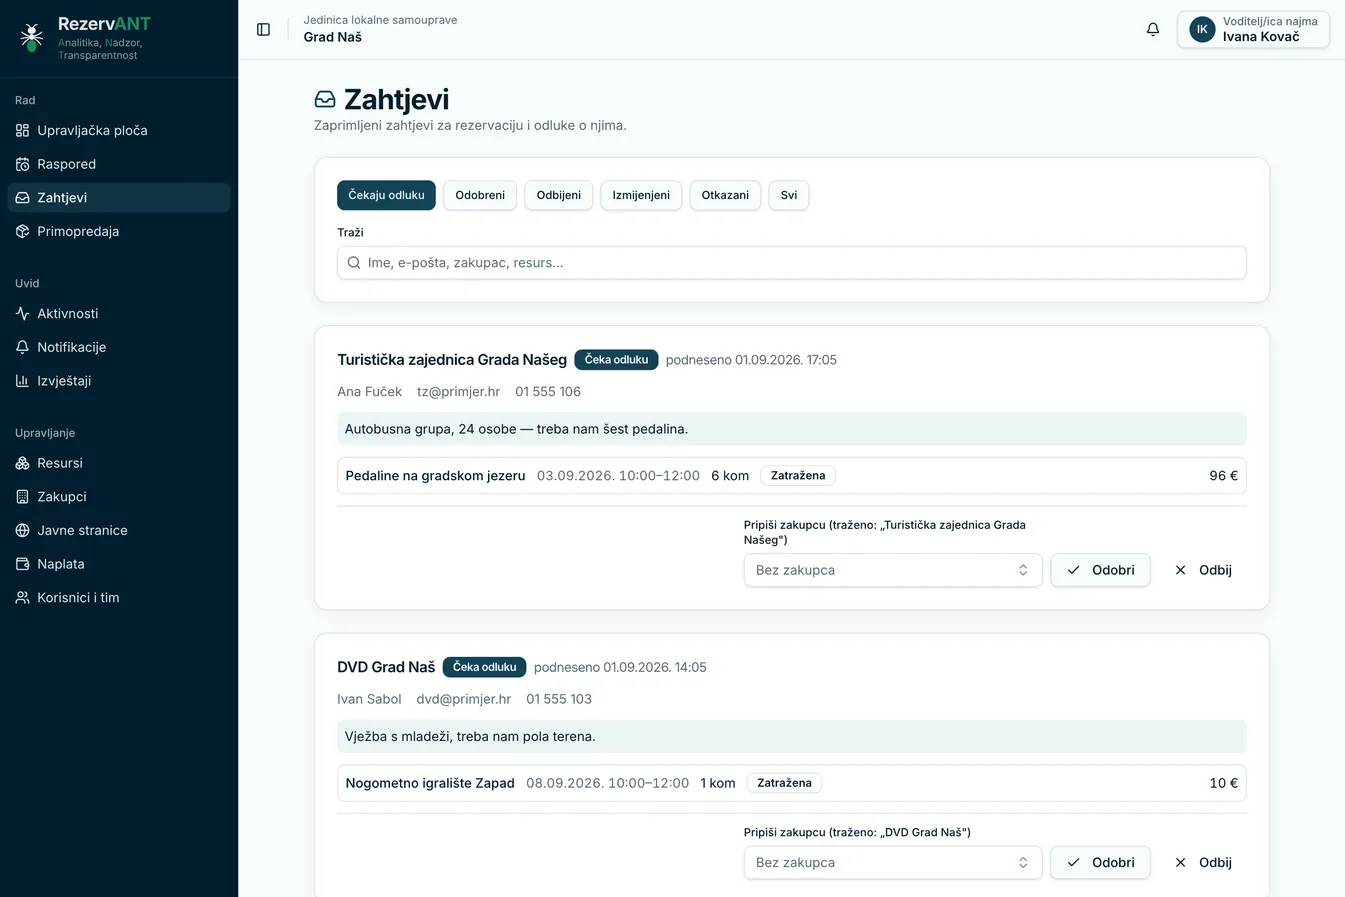This screenshot has height=897, width=1345.
Task: Click the Zahtjevi inbox icon in sidebar
Action: 22,198
